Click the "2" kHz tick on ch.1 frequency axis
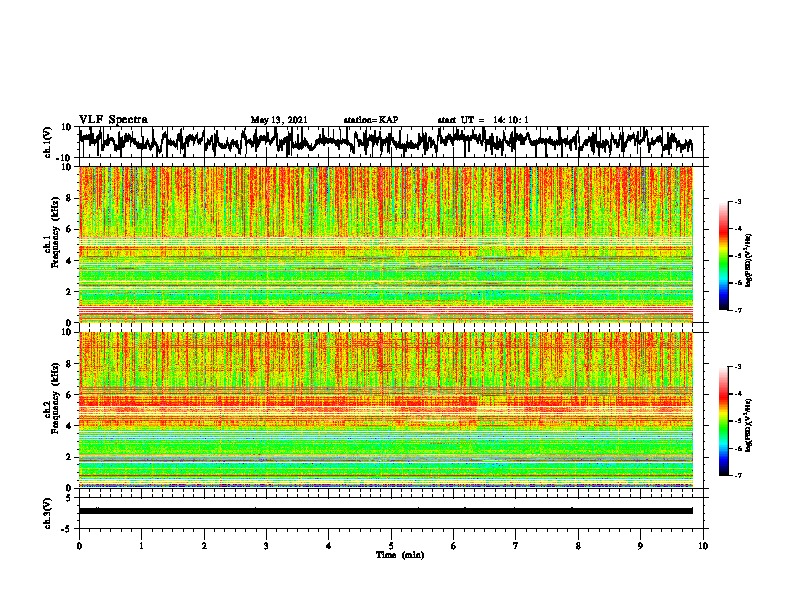 click(70, 292)
